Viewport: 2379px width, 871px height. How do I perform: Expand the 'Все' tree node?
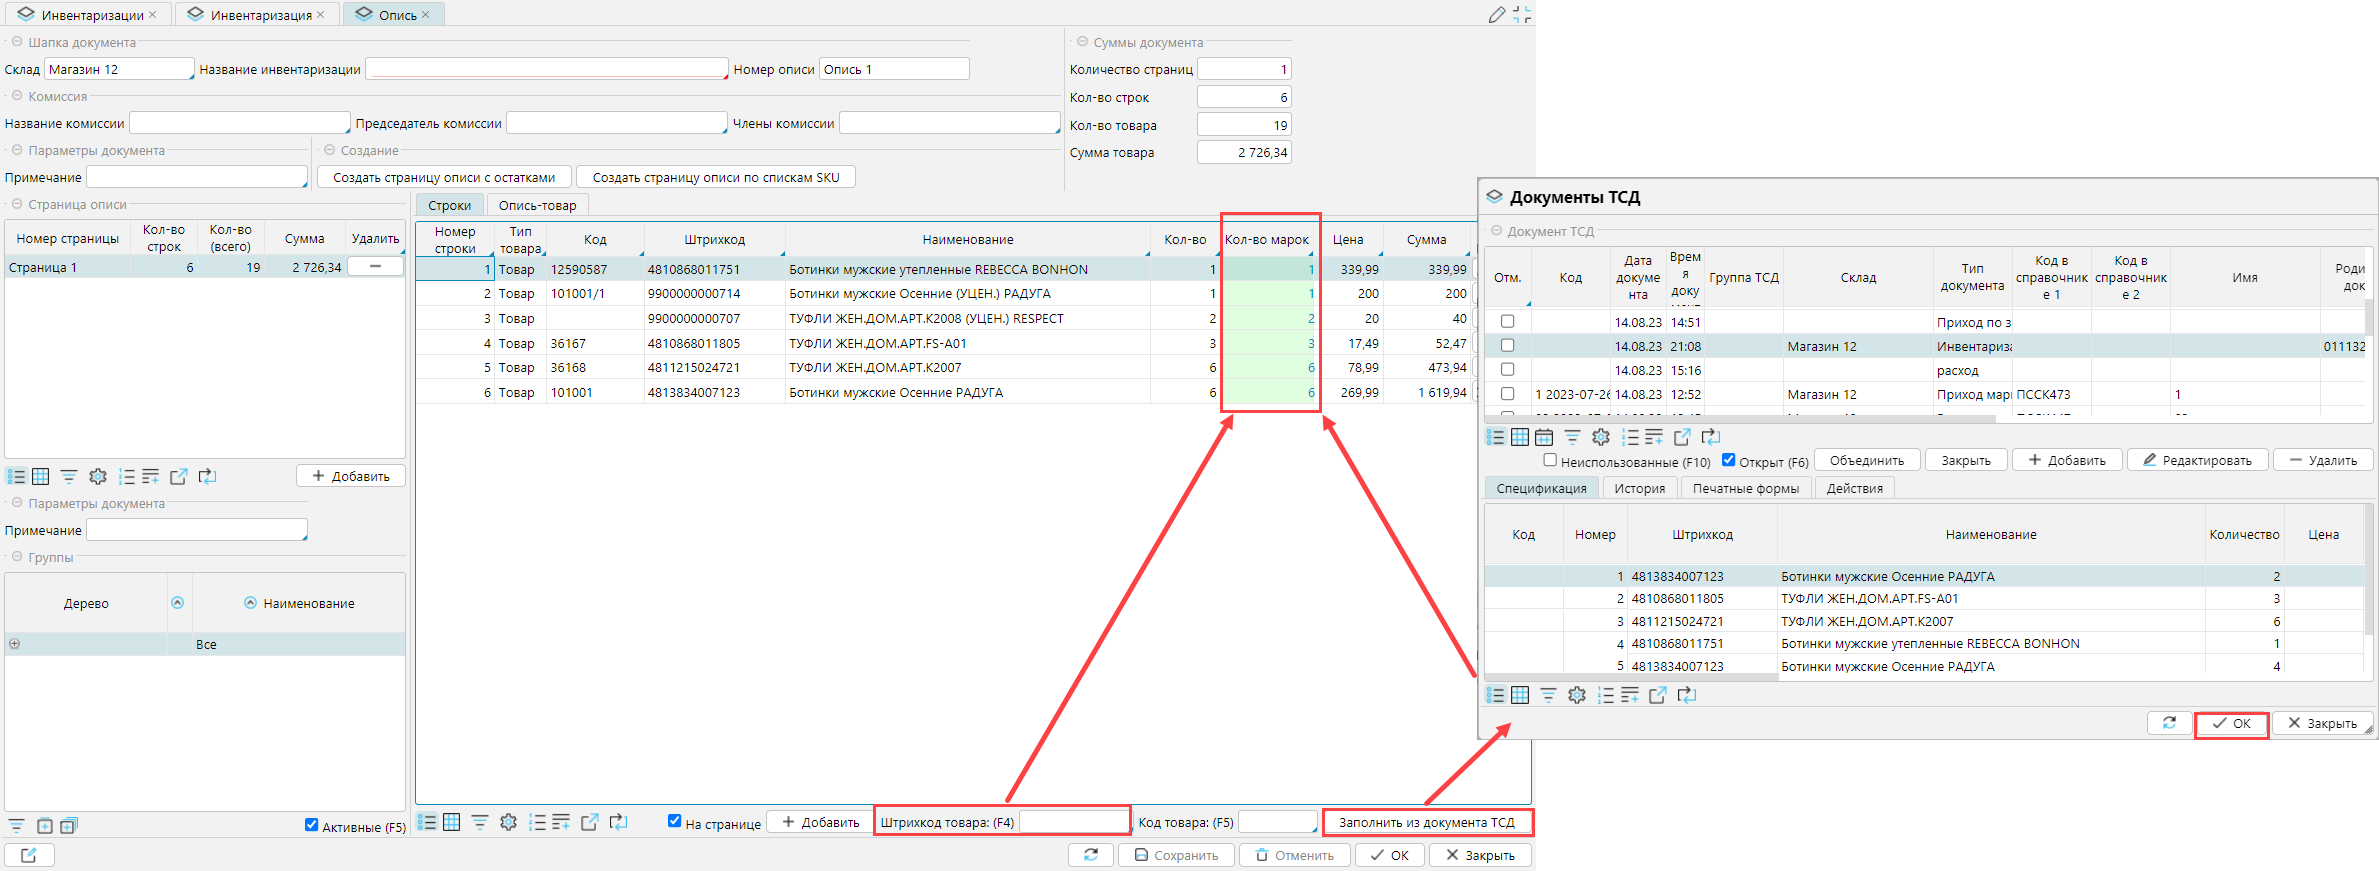15,644
